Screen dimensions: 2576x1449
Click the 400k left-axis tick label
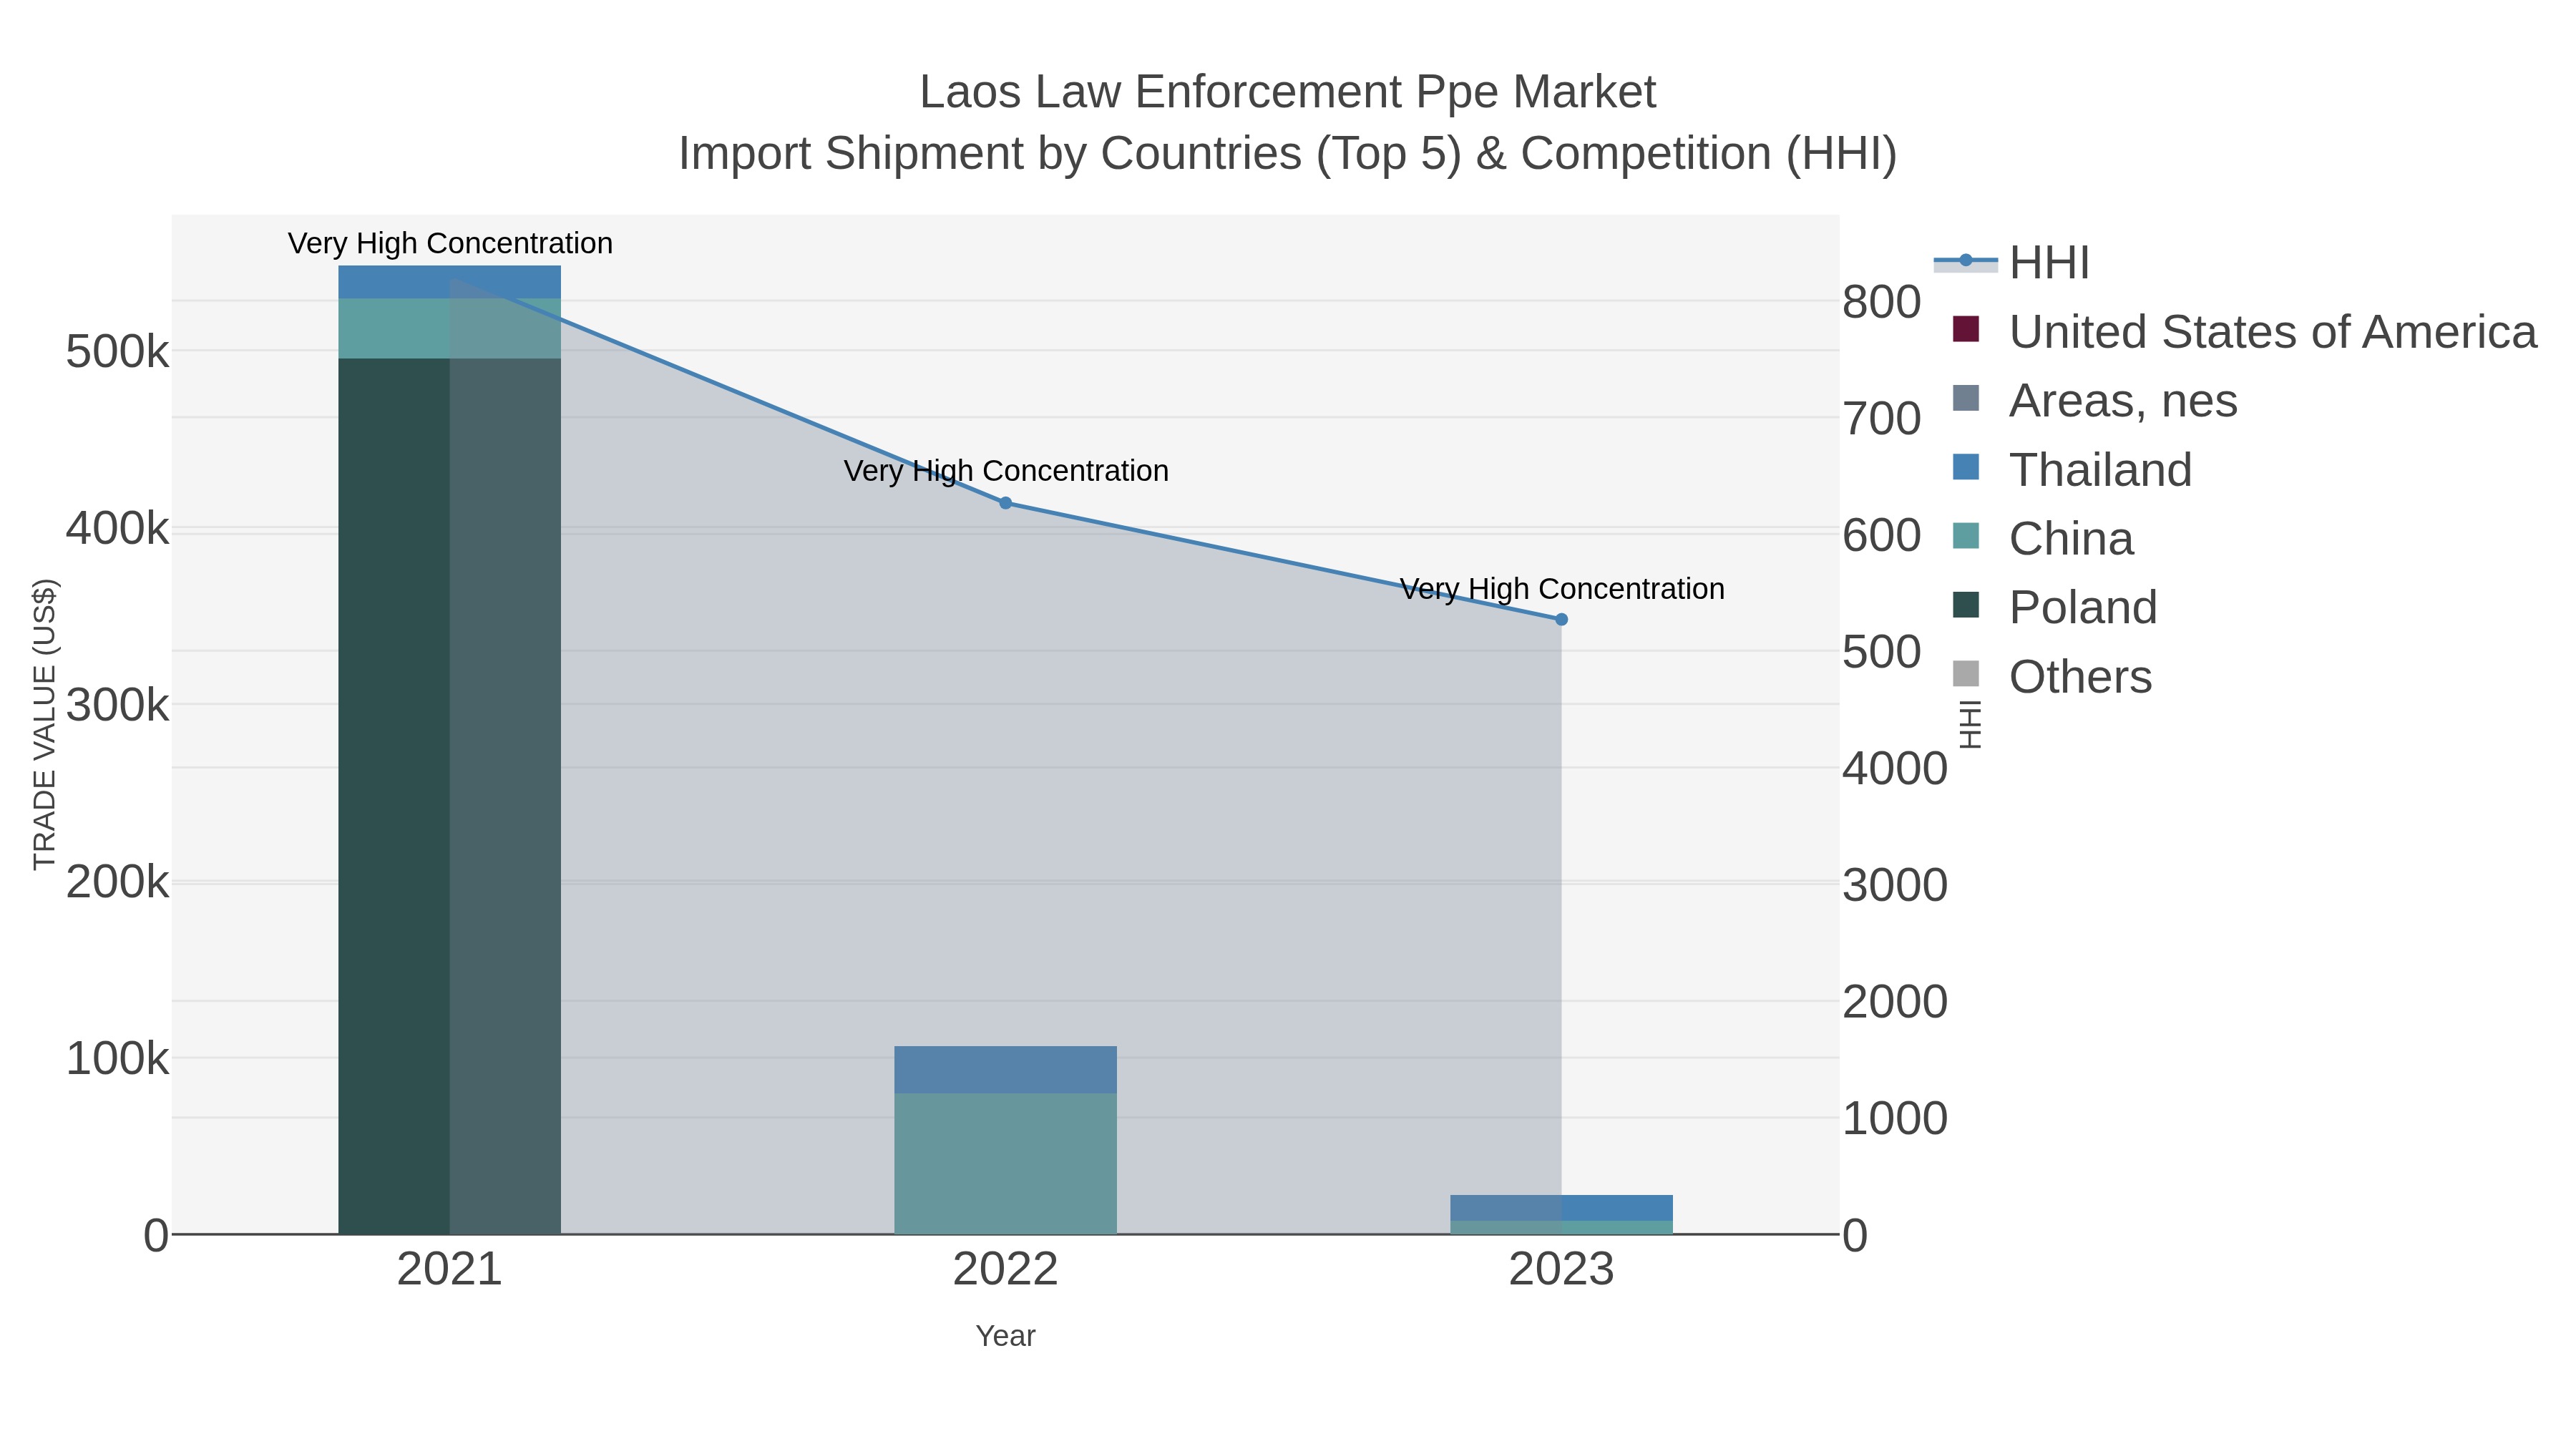click(118, 529)
